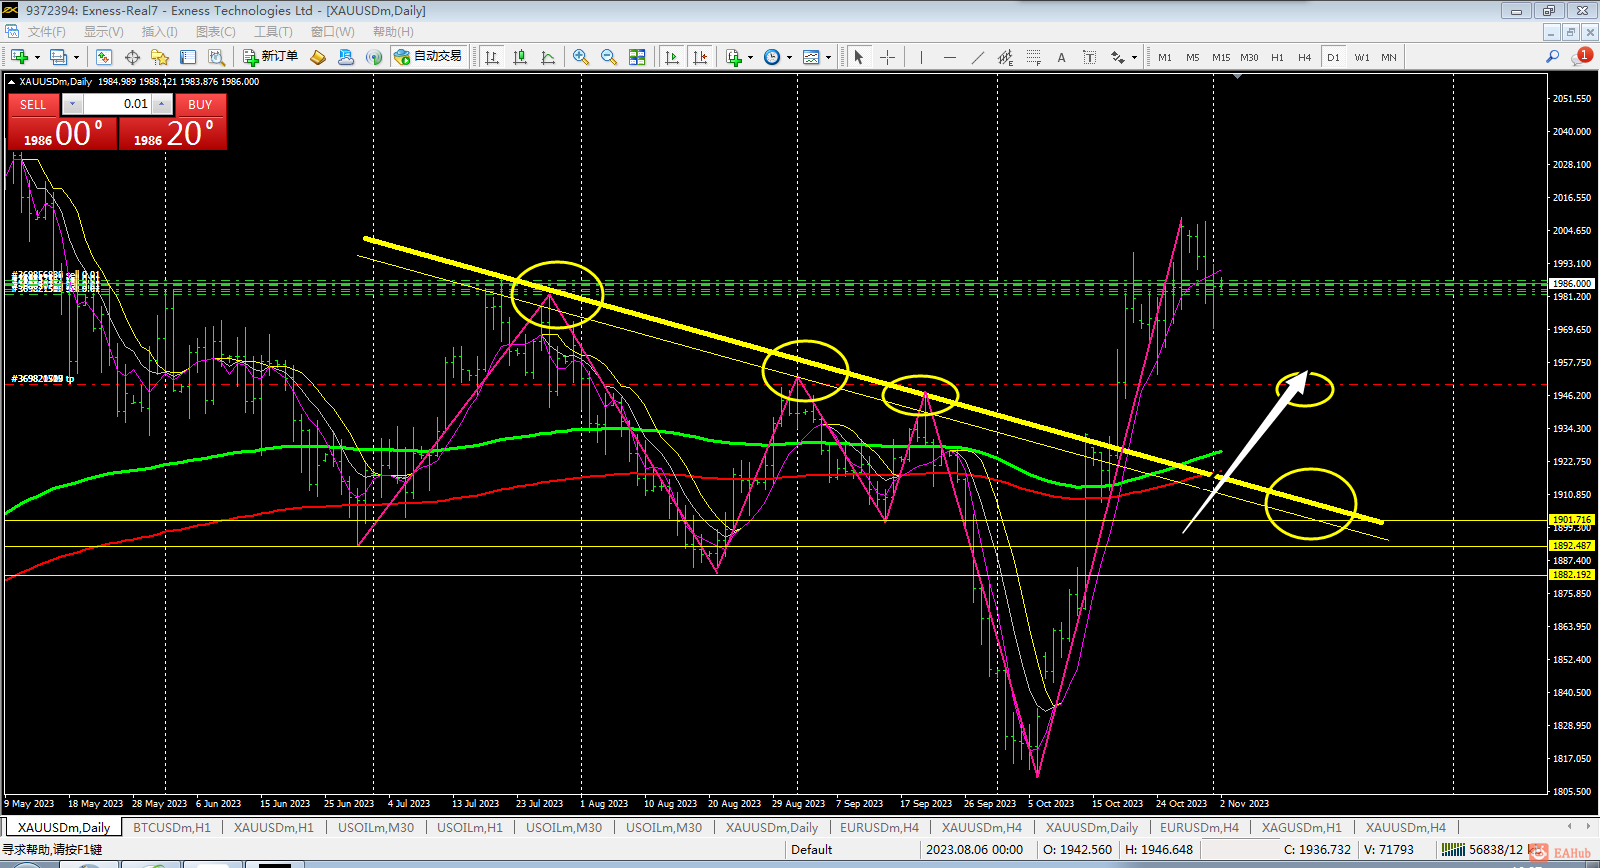Increase lot volume with up arrow
1600x868 pixels.
coord(162,104)
